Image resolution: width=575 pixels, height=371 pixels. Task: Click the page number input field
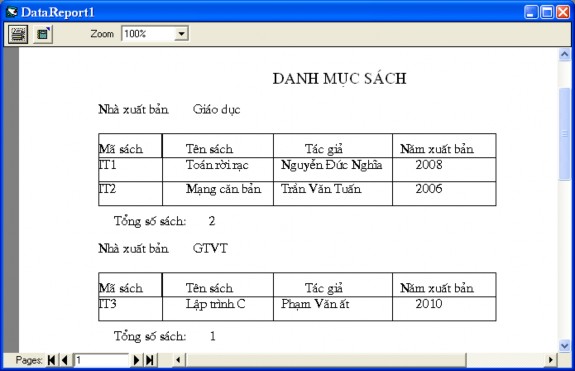coord(102,360)
